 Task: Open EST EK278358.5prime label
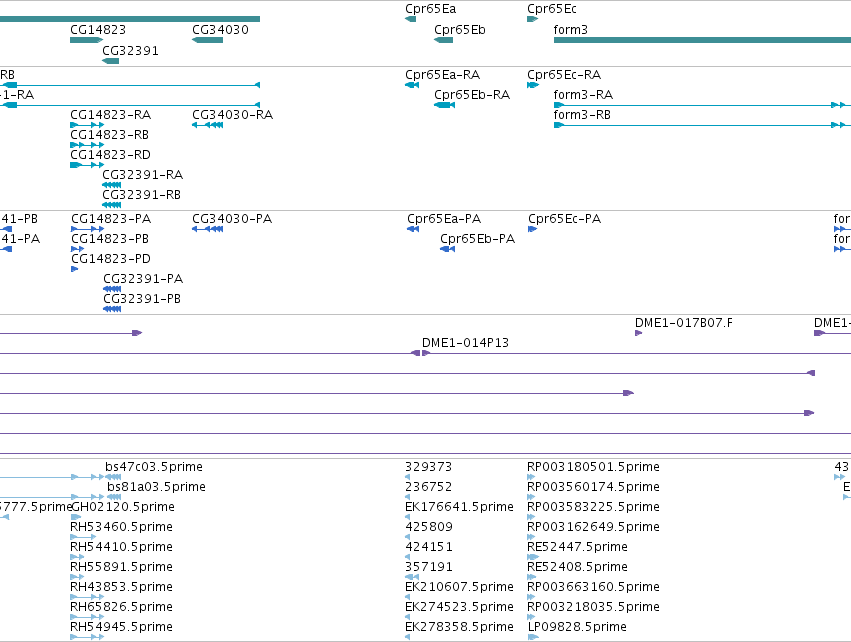[459, 627]
